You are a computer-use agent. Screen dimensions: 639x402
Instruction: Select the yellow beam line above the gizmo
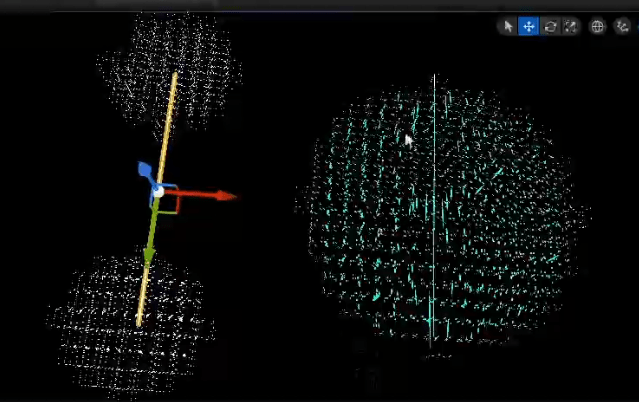[x=169, y=120]
